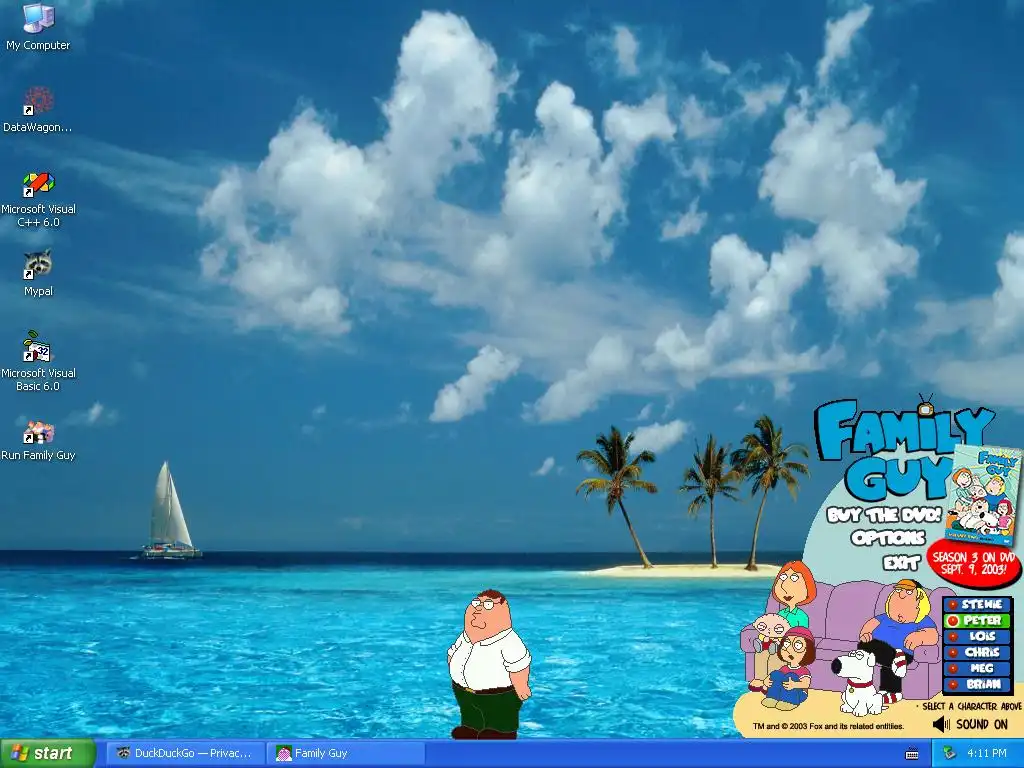
Task: Select Chris in the character list
Action: (978, 652)
